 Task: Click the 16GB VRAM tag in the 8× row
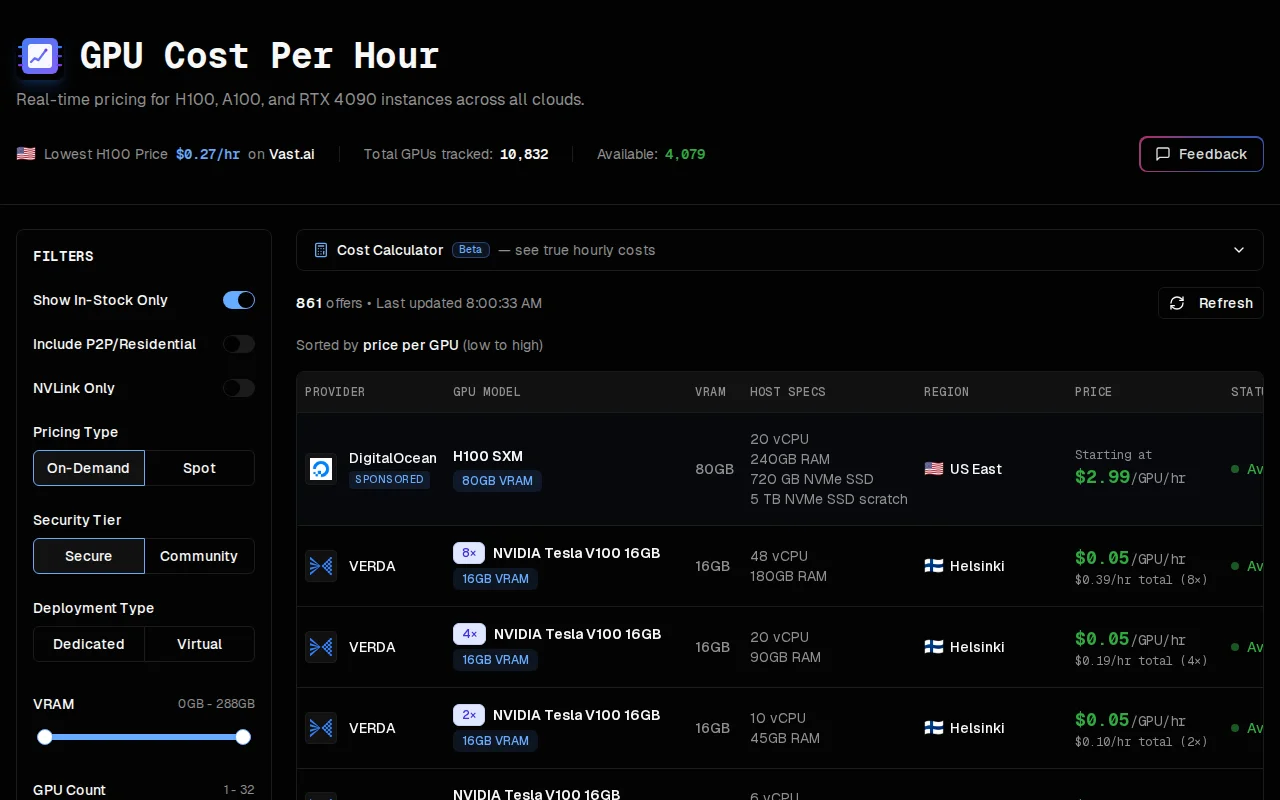(x=495, y=578)
